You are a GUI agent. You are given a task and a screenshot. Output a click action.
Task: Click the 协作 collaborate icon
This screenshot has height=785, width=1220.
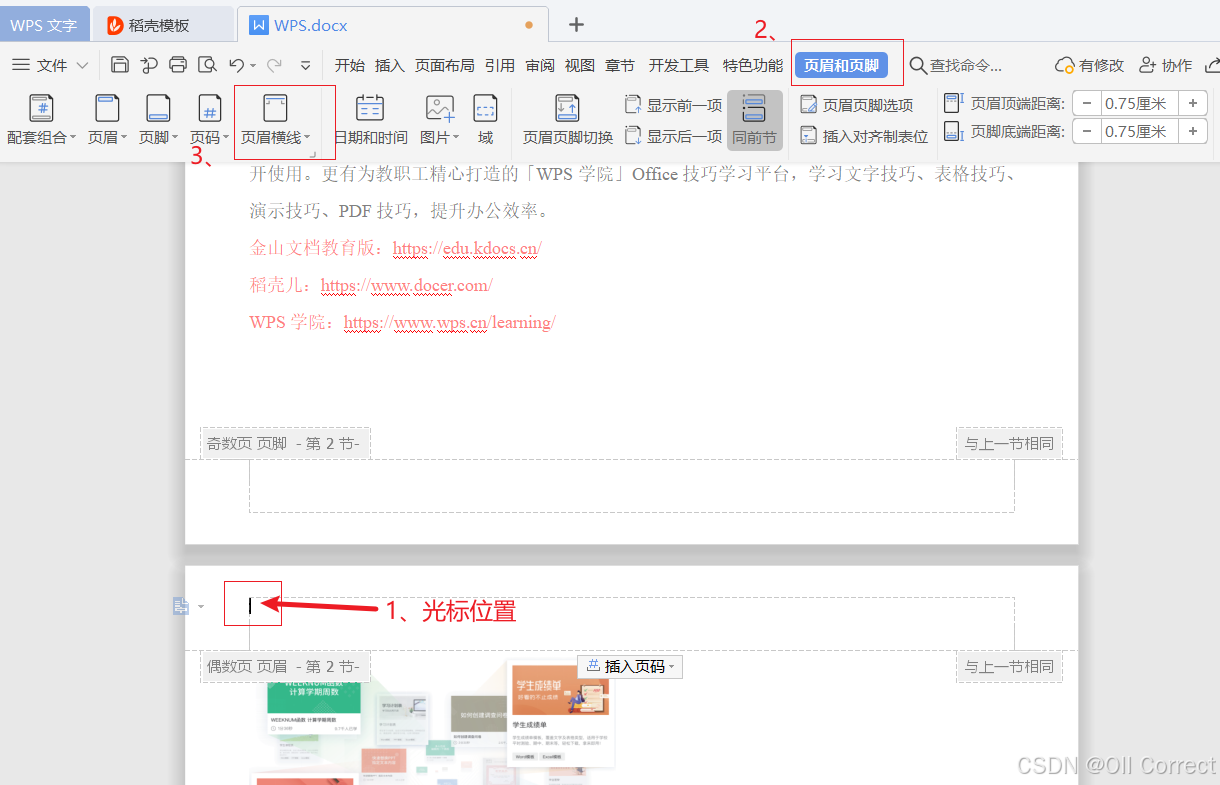pos(1147,65)
